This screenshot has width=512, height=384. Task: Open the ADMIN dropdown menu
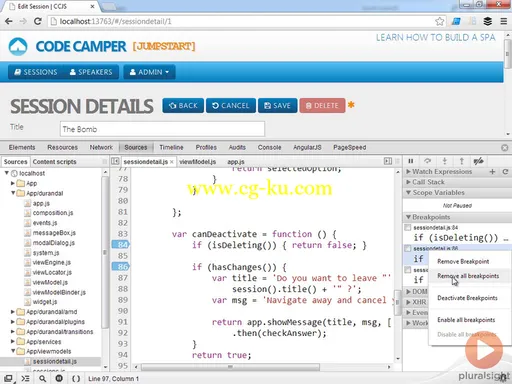click(x=149, y=72)
